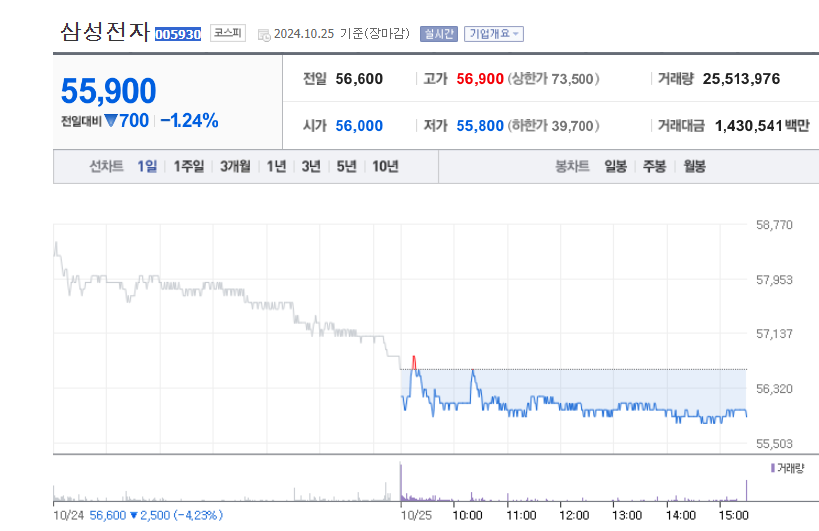819x531 pixels.
Task: Click the 코스피 market badge
Action: click(228, 33)
